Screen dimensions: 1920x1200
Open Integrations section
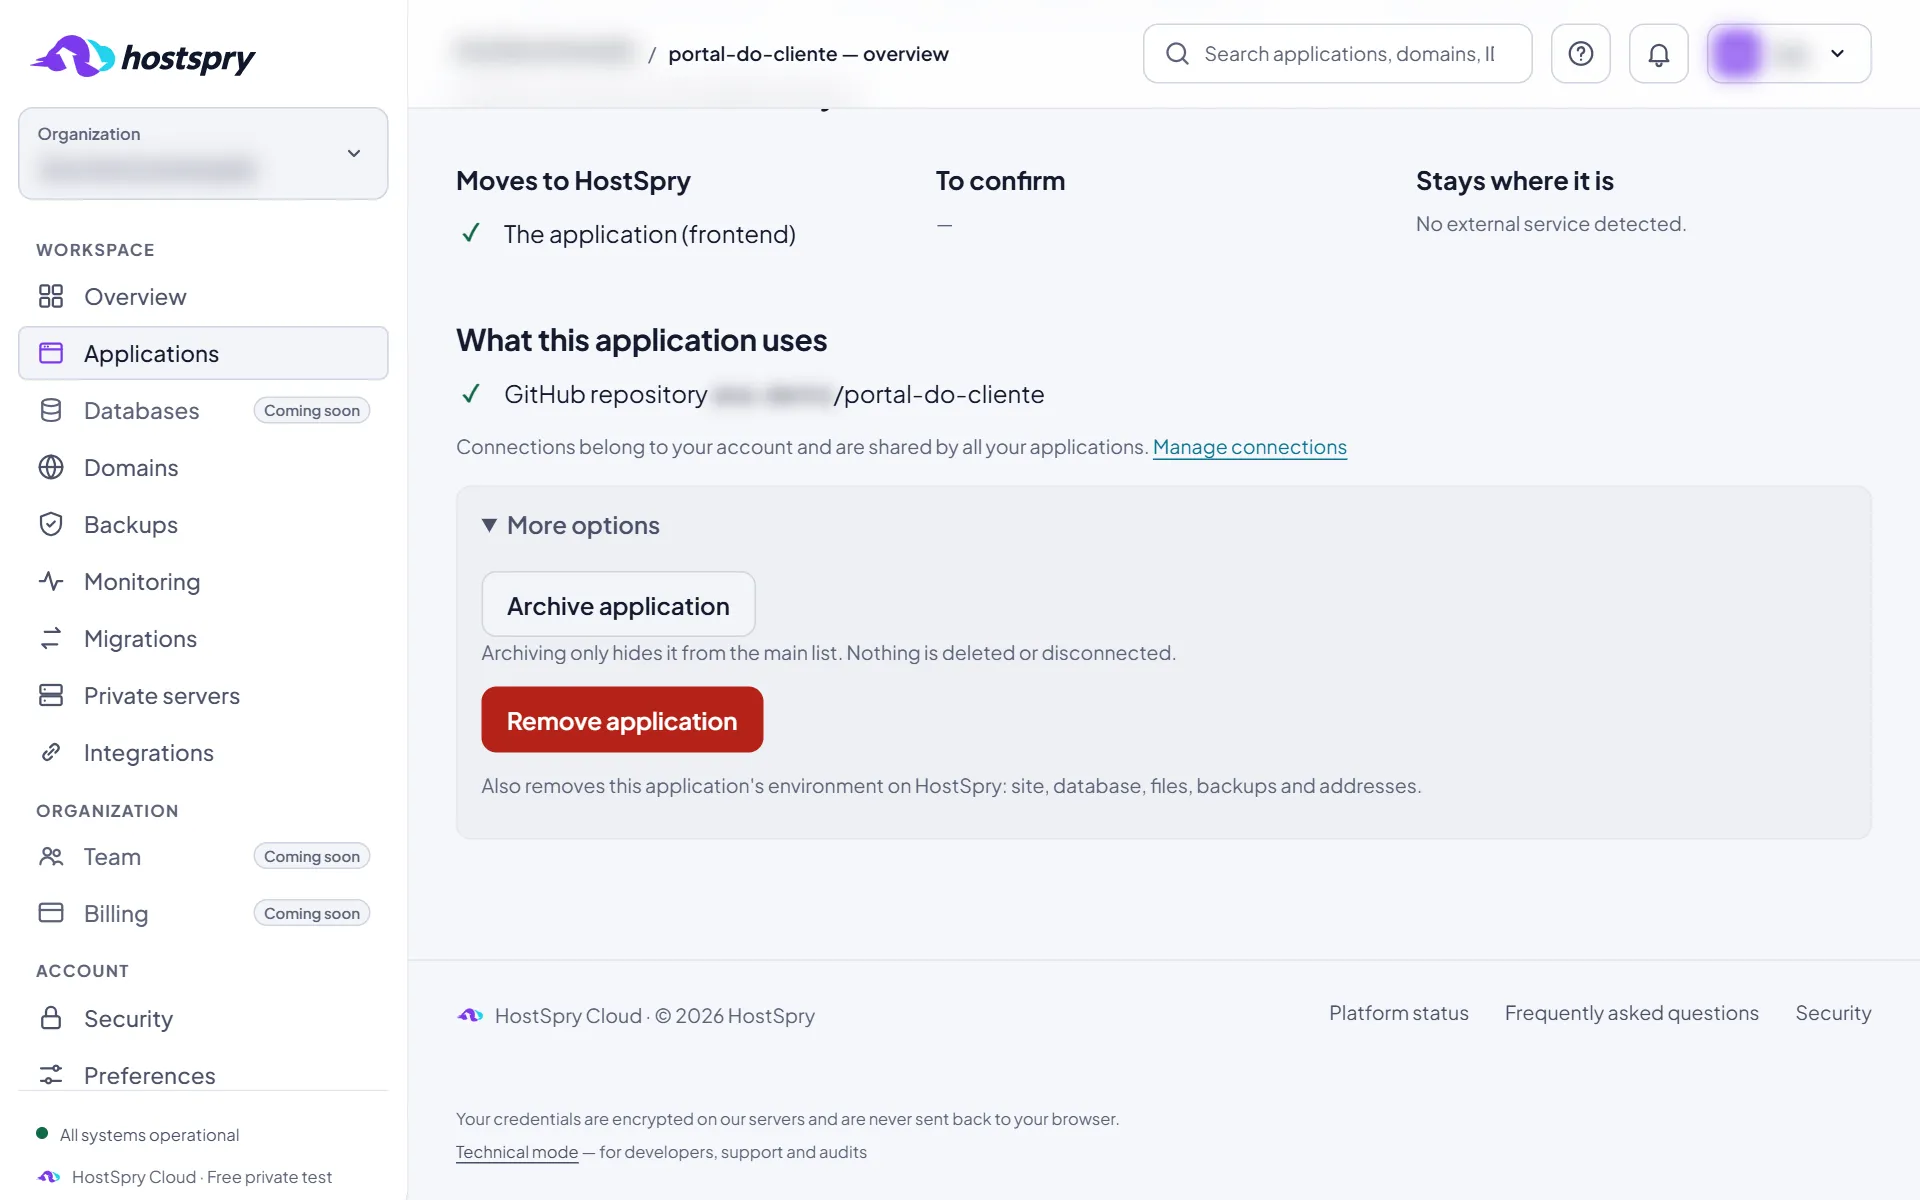pos(203,752)
